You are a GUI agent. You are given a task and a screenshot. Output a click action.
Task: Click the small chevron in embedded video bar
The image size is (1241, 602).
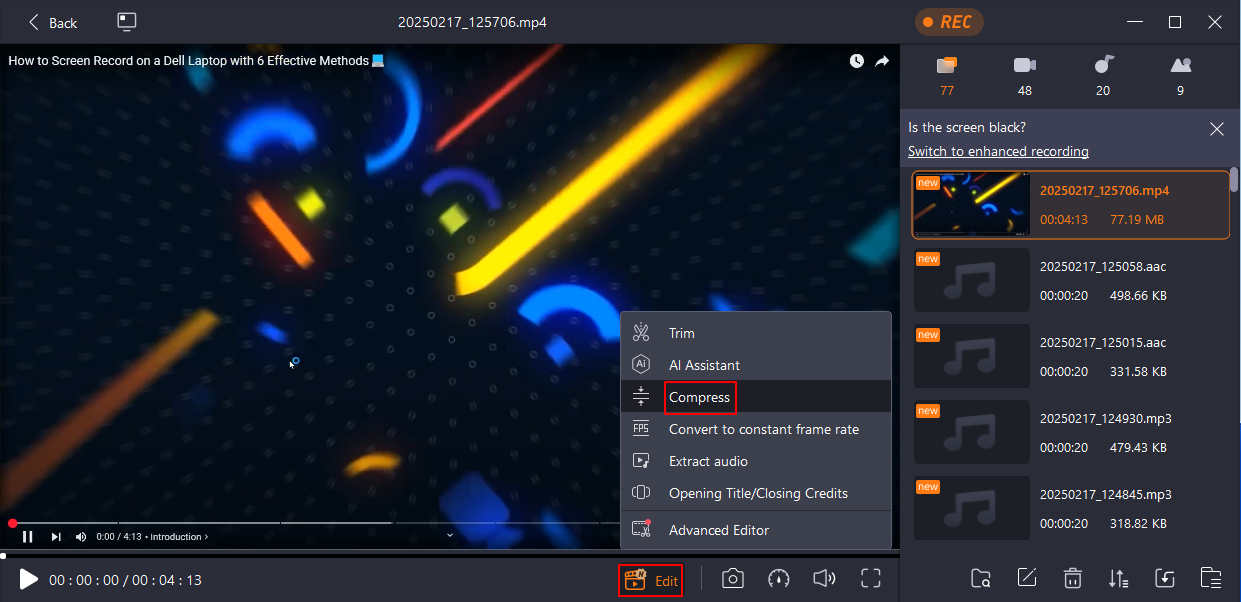450,536
